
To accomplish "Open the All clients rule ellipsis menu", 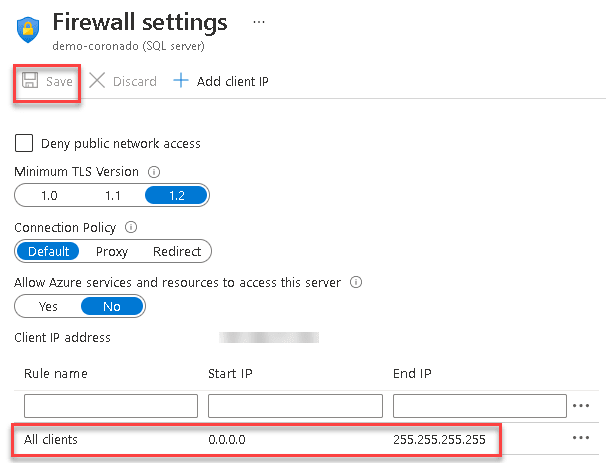I will 580,438.
